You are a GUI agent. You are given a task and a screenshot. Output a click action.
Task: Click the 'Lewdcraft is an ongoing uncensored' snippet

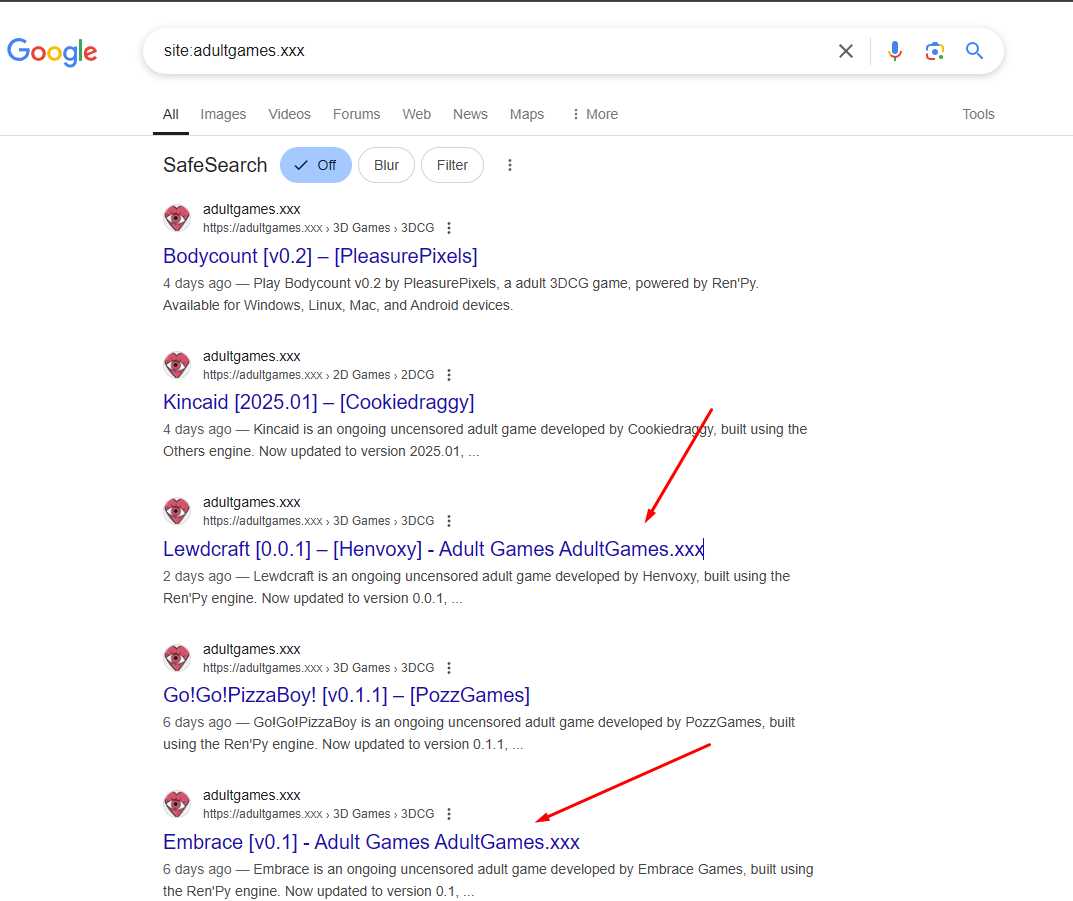[x=477, y=587]
